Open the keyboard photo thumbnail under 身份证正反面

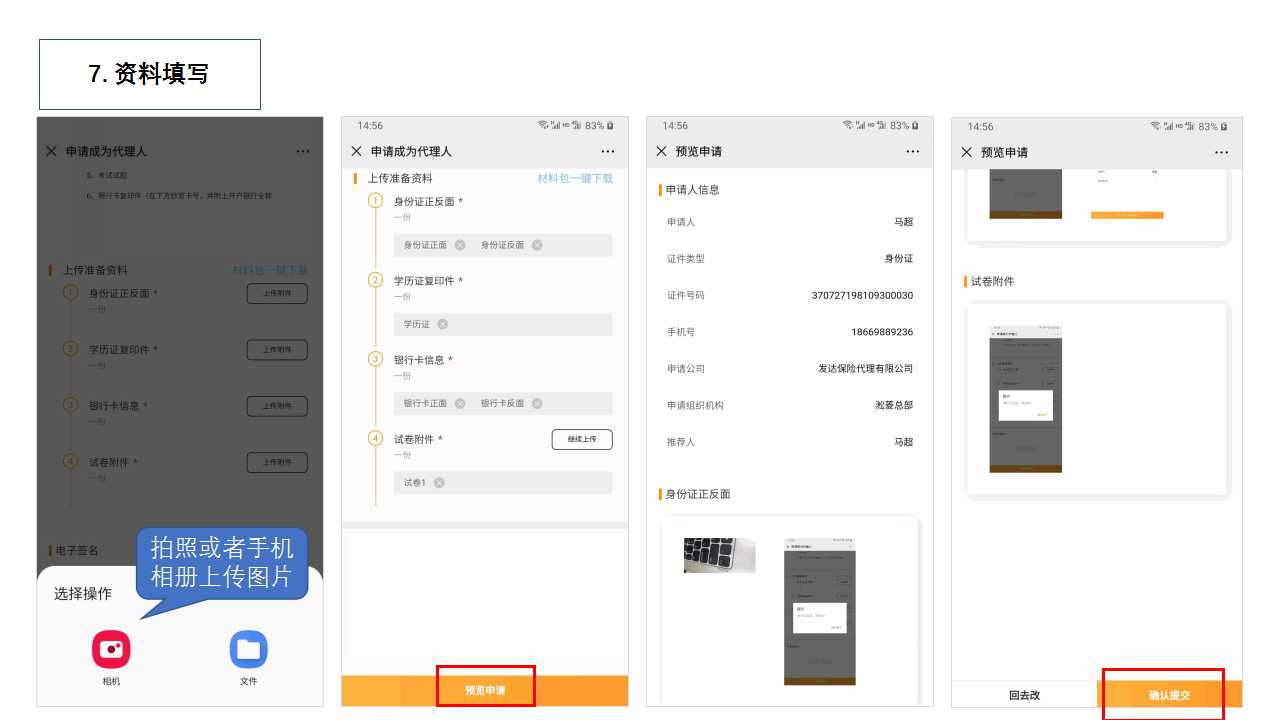point(719,555)
